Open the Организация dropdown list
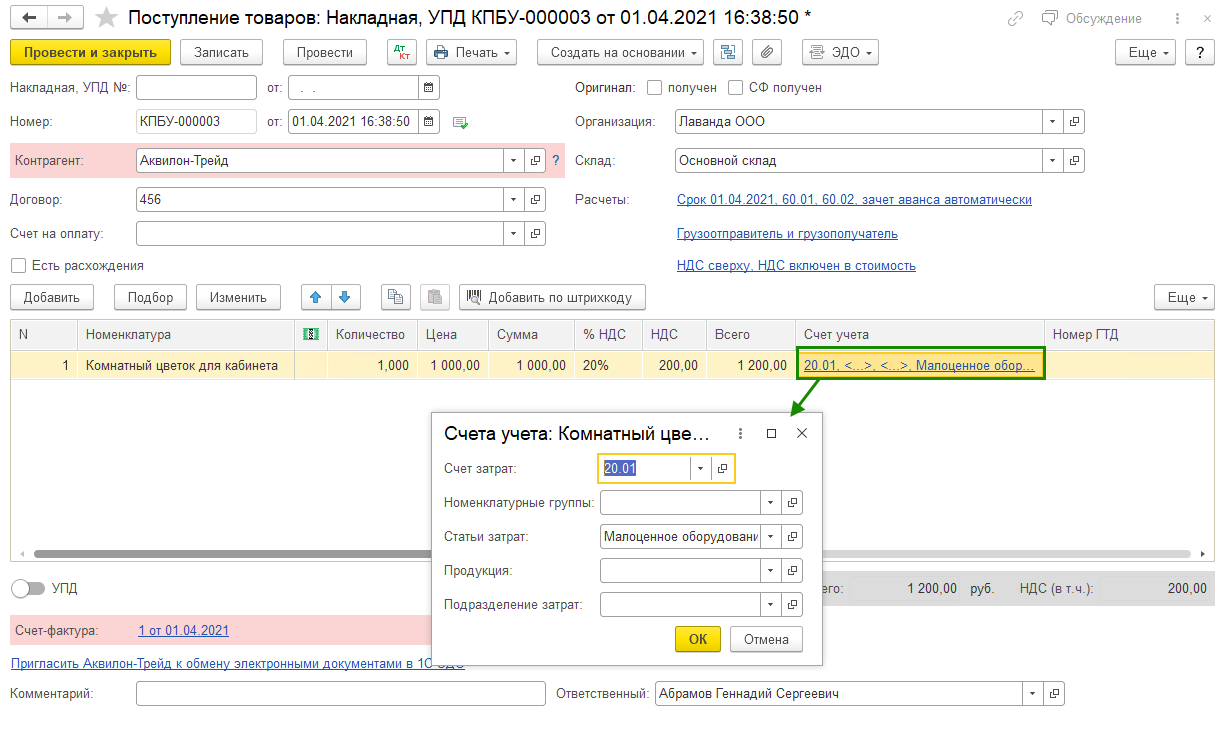 [x=1052, y=122]
